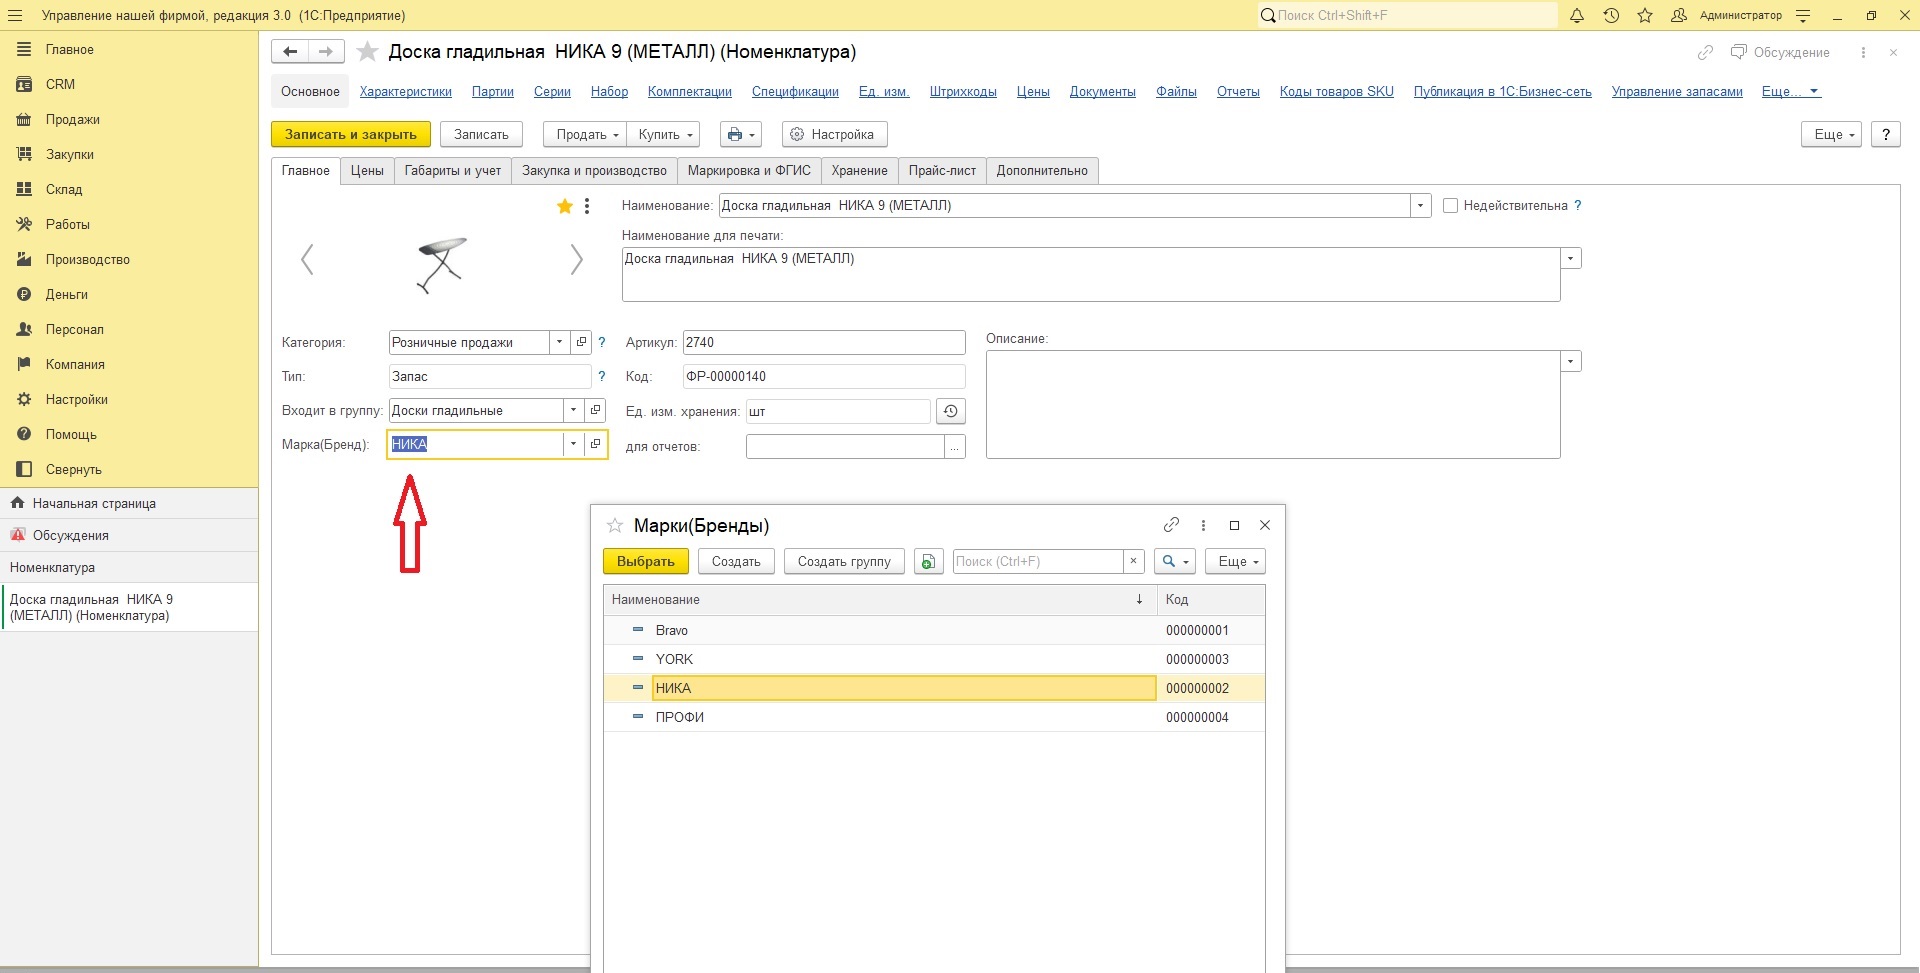This screenshot has height=973, width=1920.
Task: Click history icon beside storage unit field
Action: coord(950,411)
